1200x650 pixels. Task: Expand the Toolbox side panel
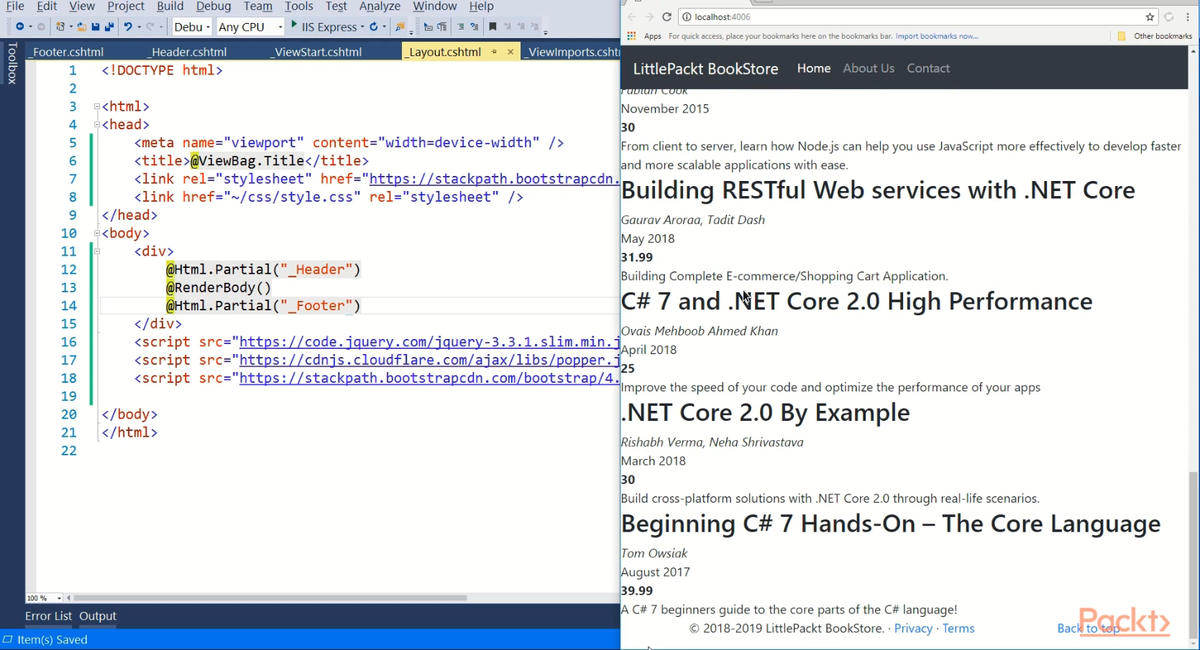tap(11, 63)
